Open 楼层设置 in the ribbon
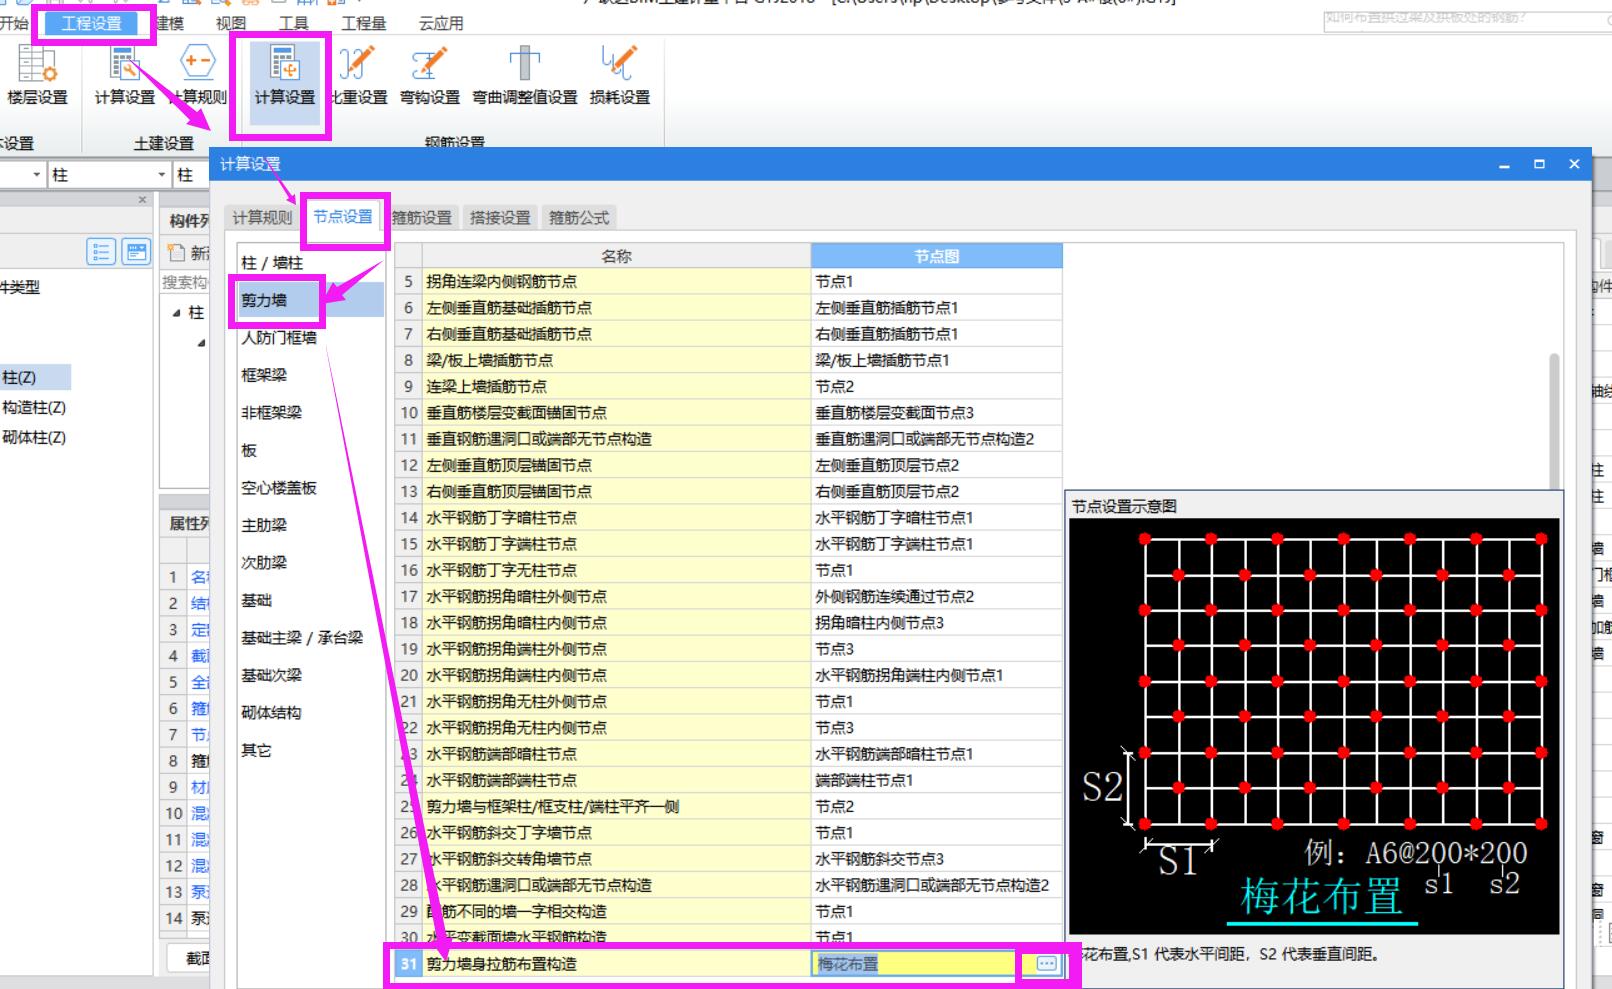Screen dimensions: 1612x989 click(x=37, y=75)
